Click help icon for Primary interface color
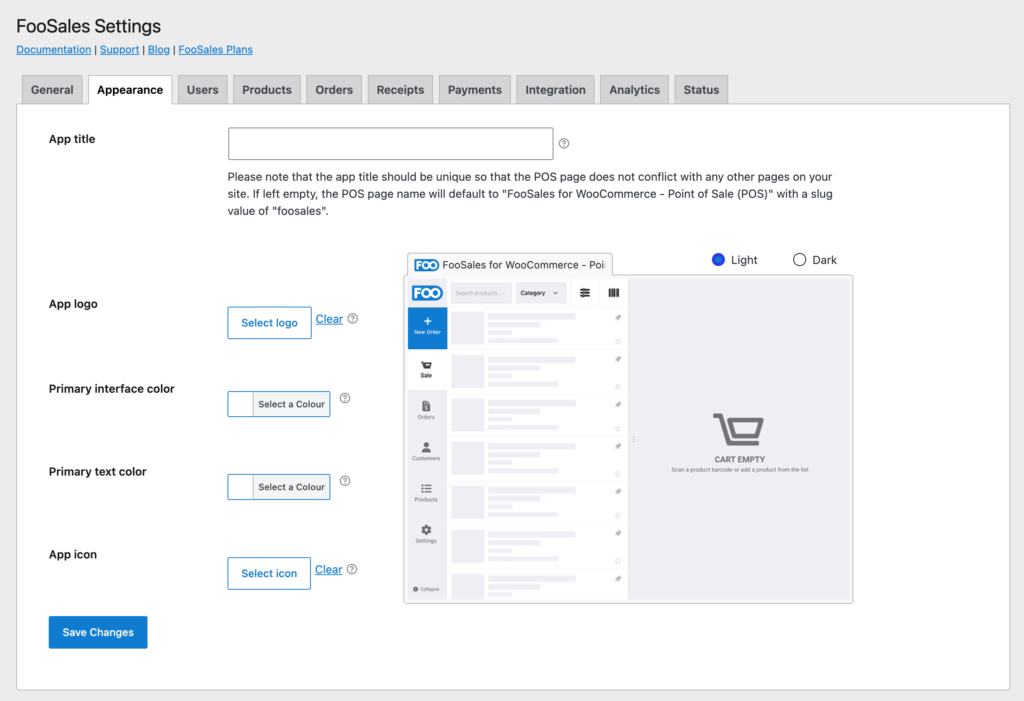 345,398
